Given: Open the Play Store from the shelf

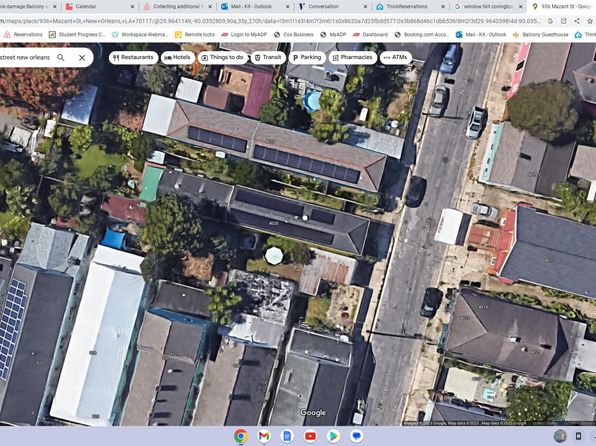Looking at the screenshot, I should 333,436.
